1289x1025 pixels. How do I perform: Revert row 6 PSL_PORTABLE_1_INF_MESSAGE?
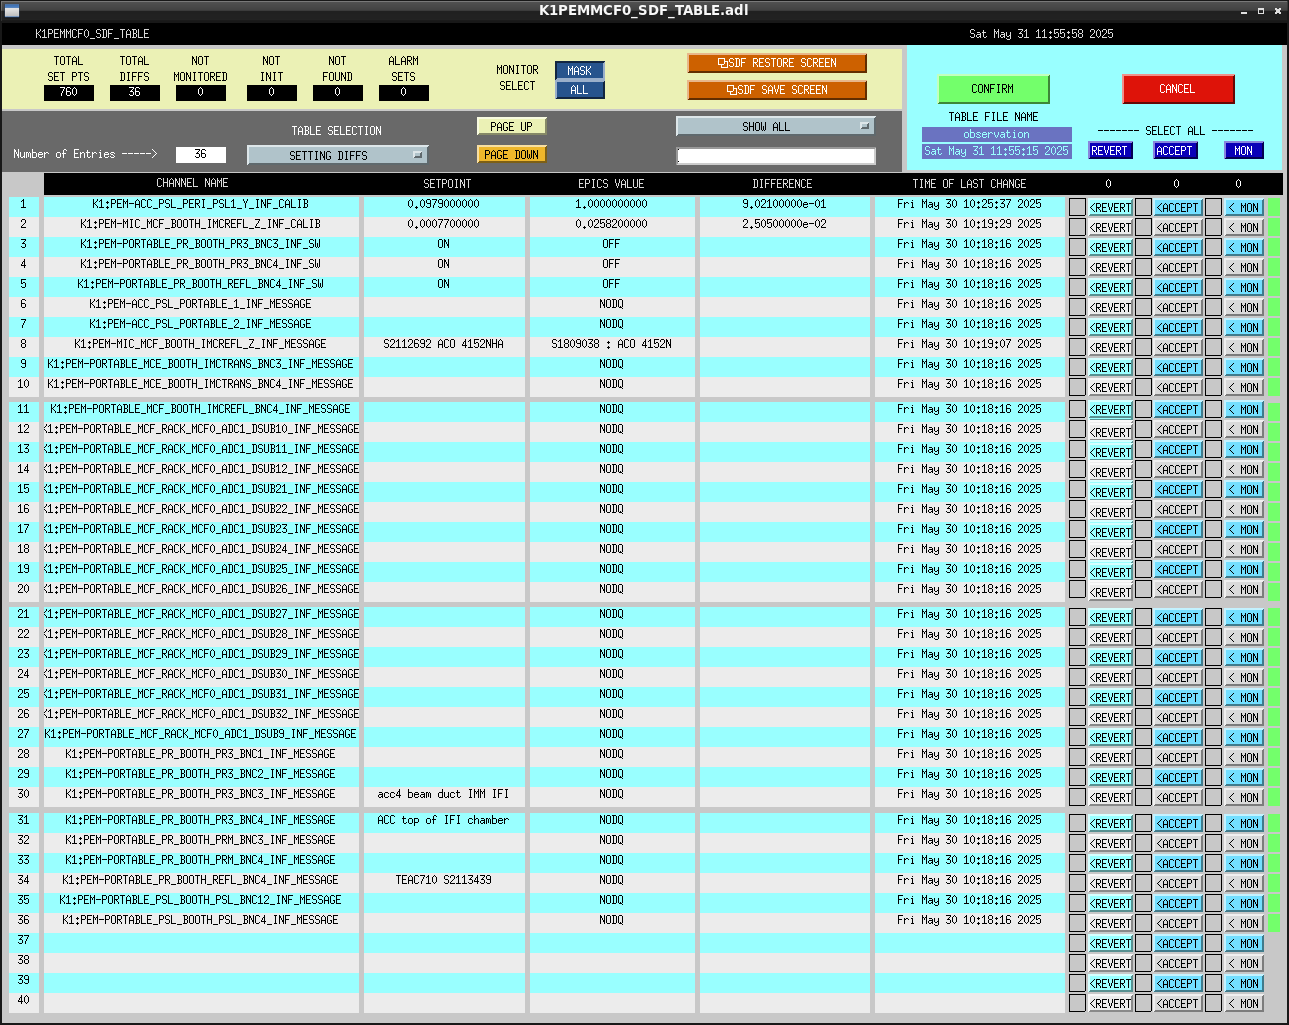click(x=1110, y=308)
